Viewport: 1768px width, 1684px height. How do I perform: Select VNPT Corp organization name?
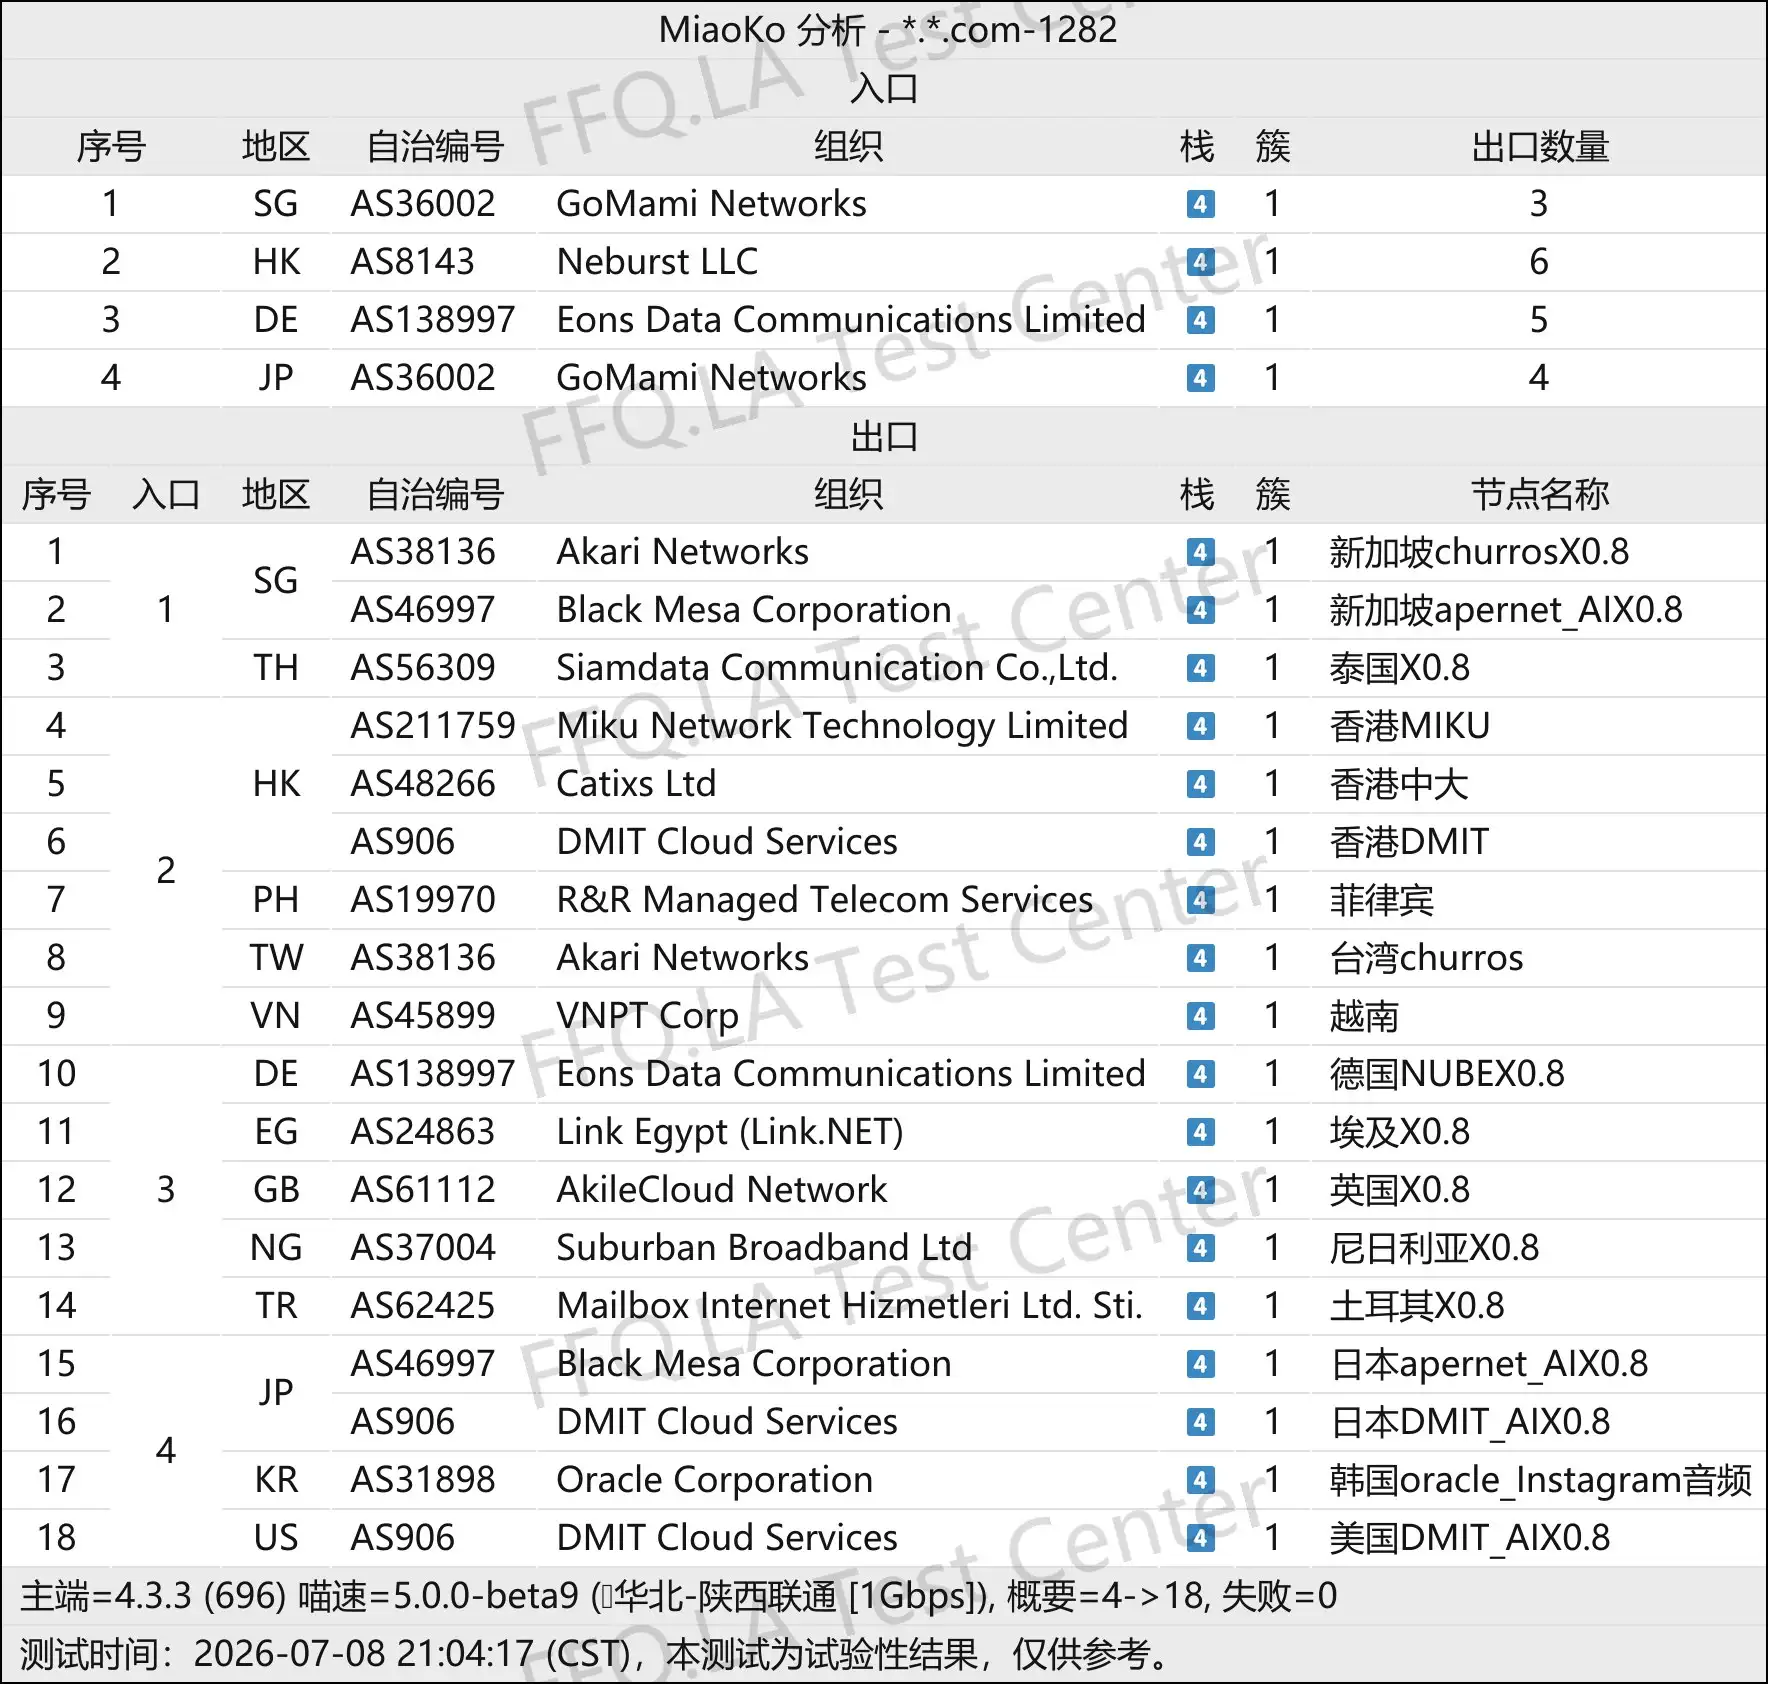coord(648,1016)
